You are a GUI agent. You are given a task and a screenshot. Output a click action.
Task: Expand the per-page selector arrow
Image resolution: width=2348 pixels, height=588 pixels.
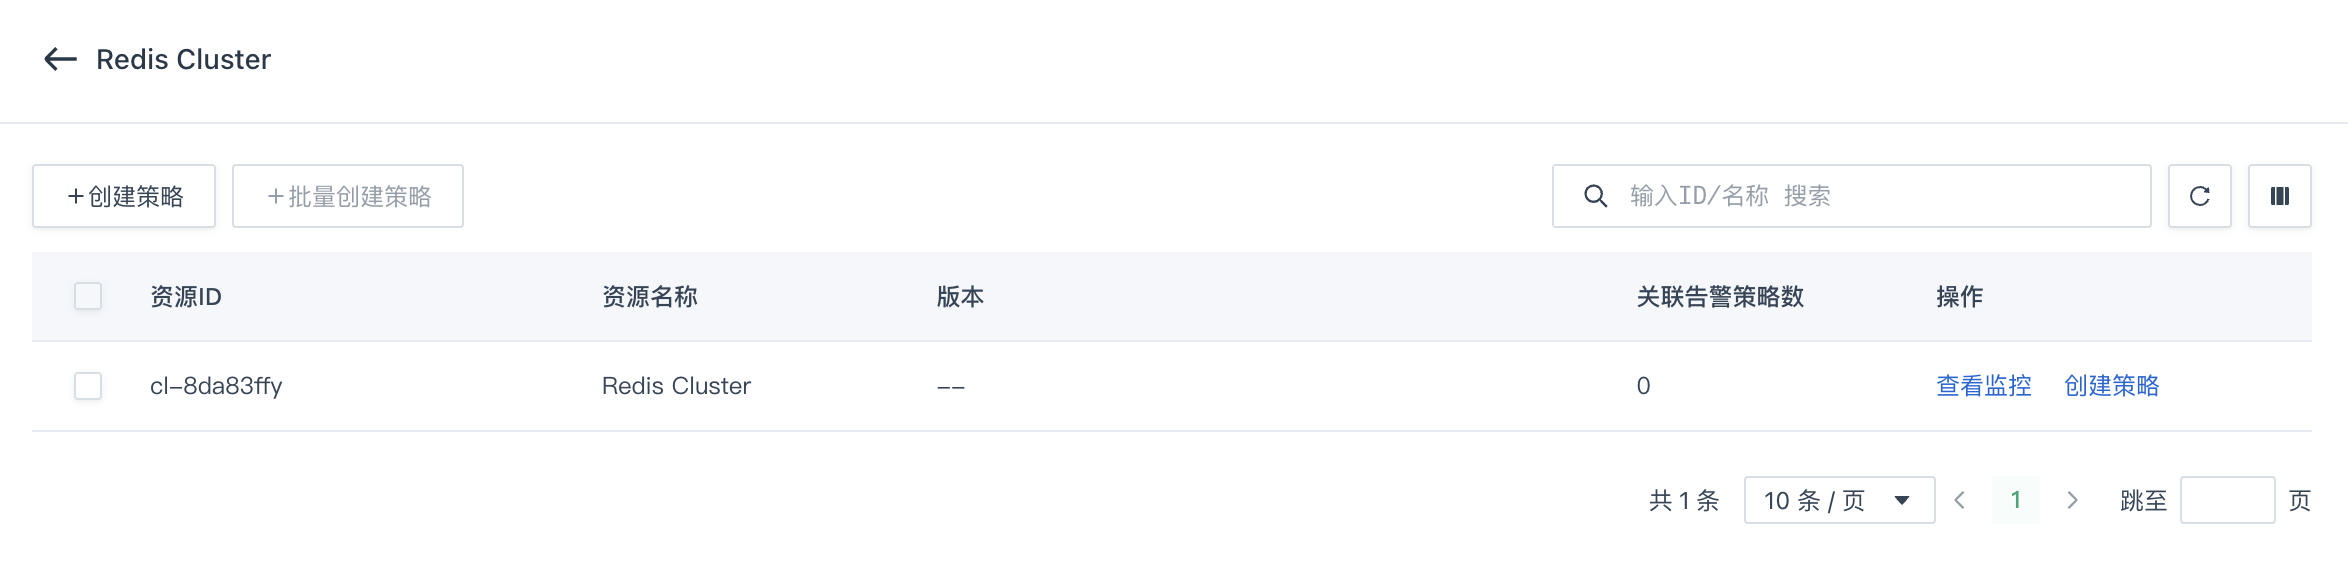[x=1901, y=500]
